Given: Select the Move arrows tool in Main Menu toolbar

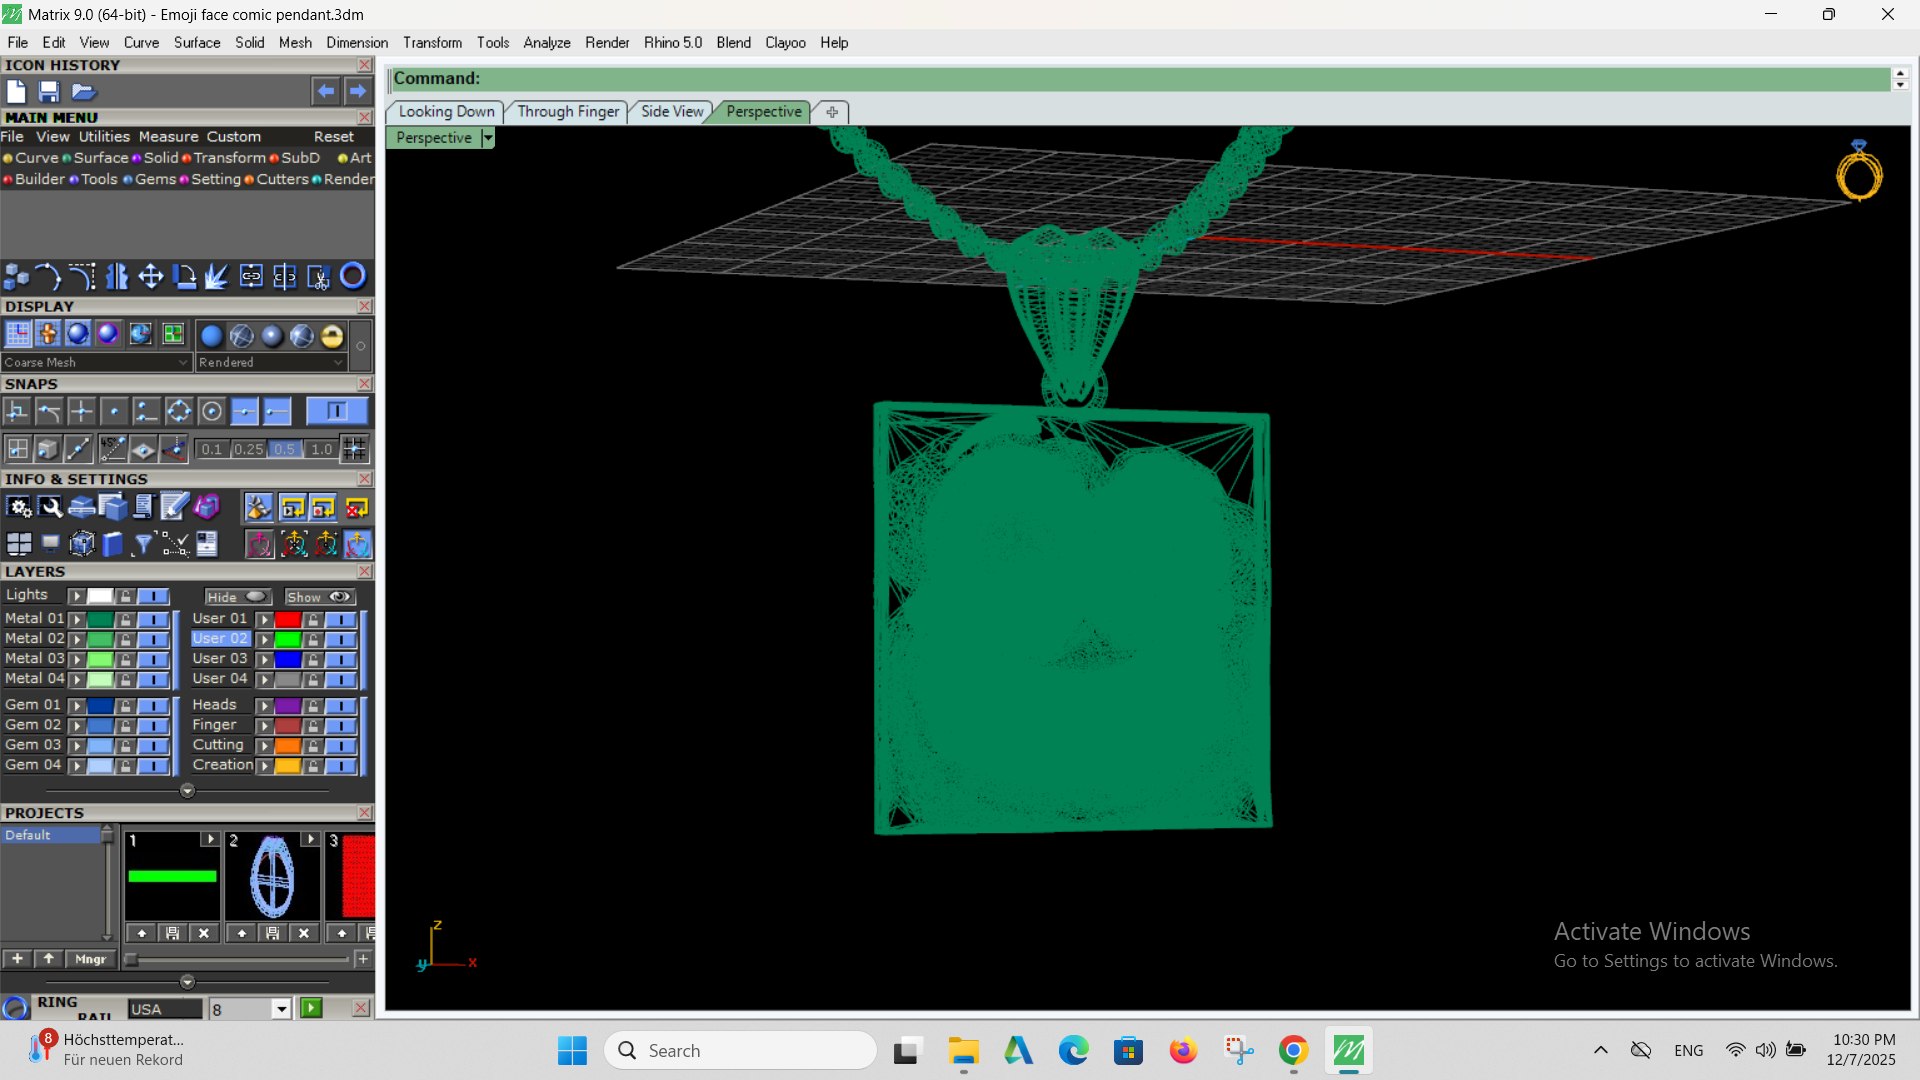Looking at the screenshot, I should click(x=150, y=276).
